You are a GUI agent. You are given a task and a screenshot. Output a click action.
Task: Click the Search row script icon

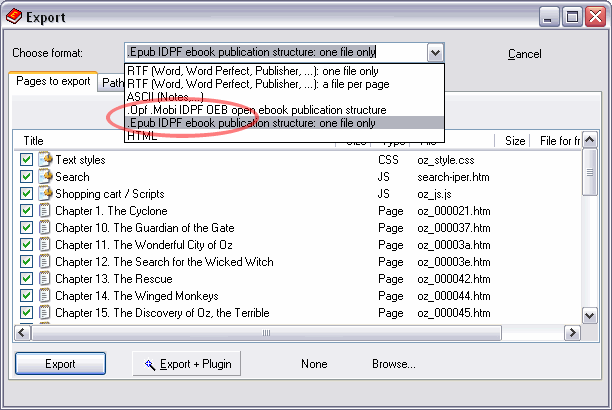point(45,176)
